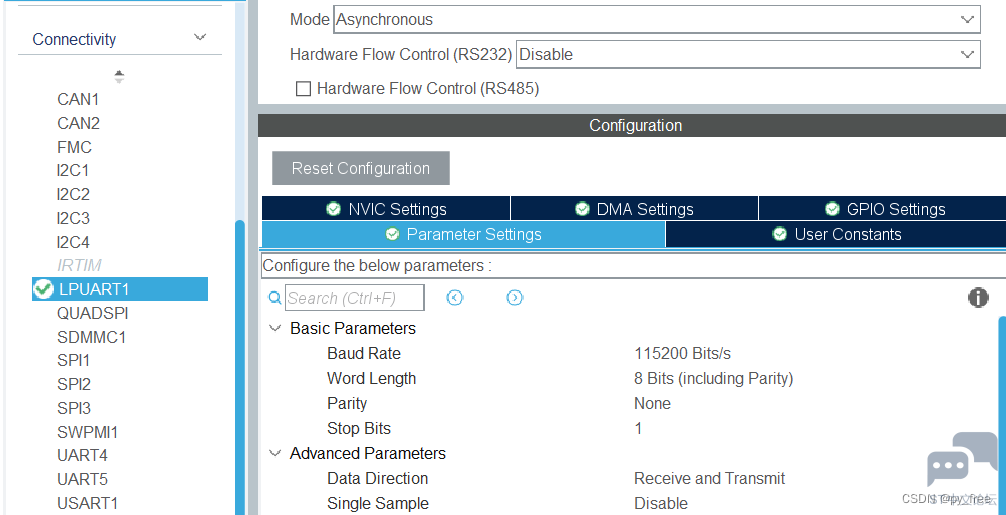Screen dimensions: 1006x515
Task: Select I2C3 peripheral
Action: coord(72,218)
